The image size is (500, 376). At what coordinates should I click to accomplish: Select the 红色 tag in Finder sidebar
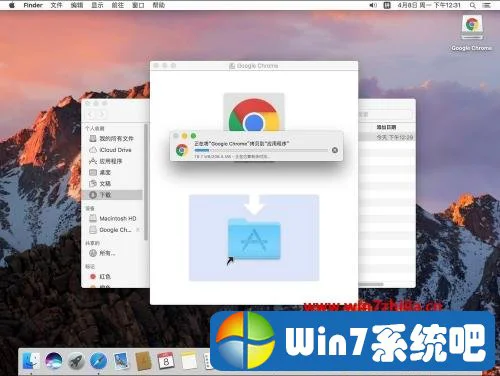(113, 276)
